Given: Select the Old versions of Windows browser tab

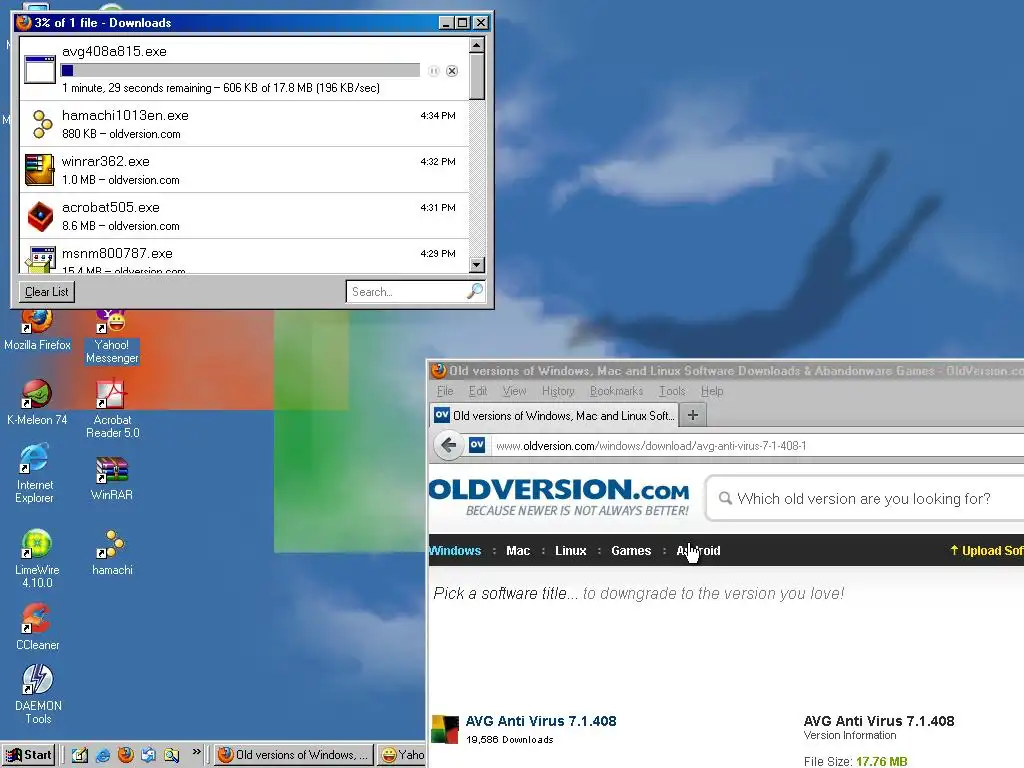Looking at the screenshot, I should click(x=554, y=415).
